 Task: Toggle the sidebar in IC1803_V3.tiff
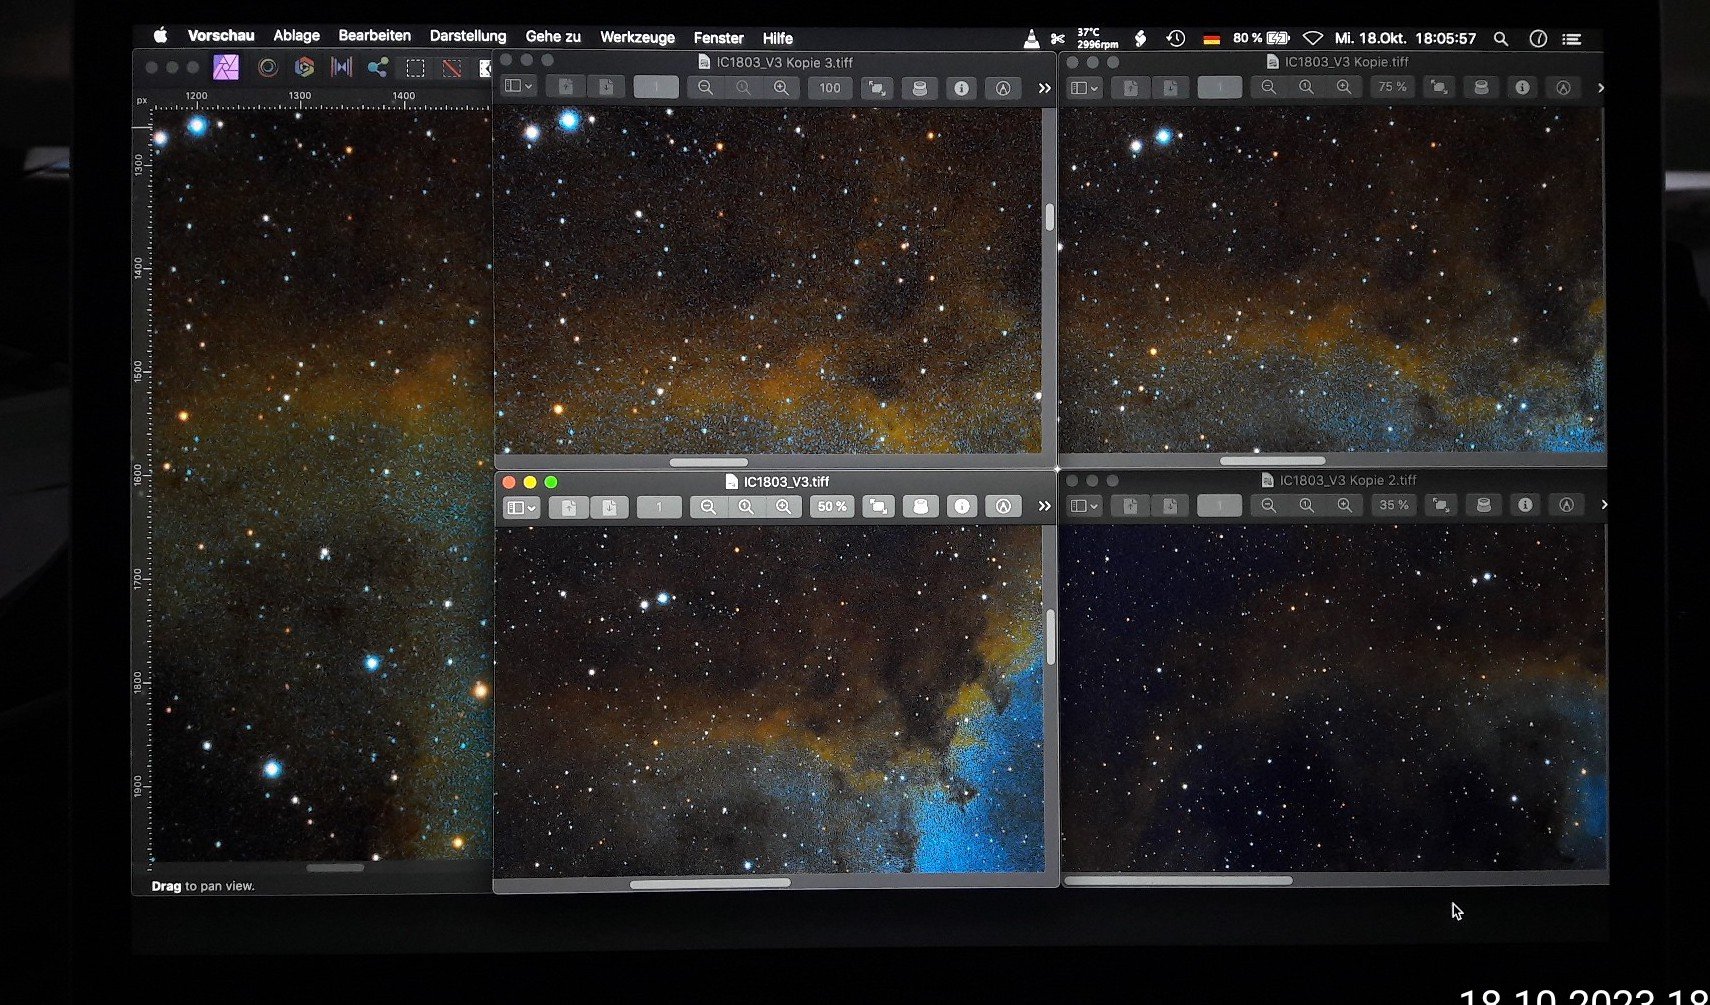tap(519, 506)
